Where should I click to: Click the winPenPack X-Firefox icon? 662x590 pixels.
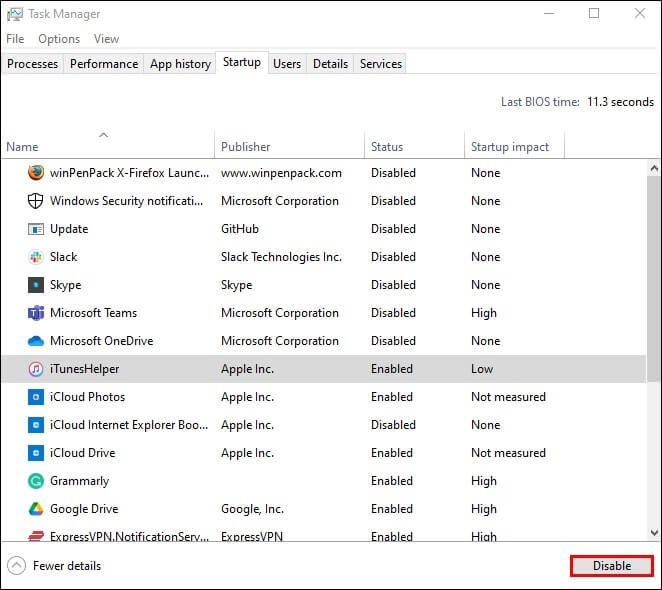tap(36, 173)
